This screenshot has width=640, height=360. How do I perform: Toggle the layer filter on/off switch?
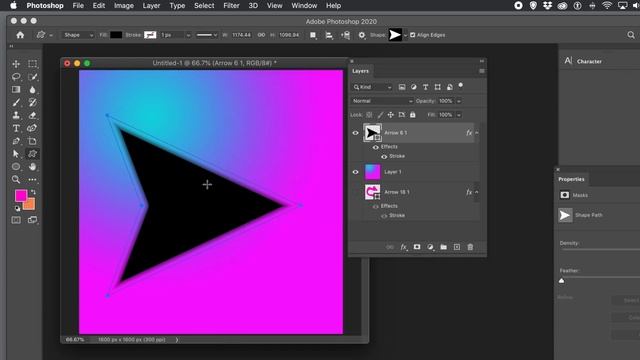point(461,85)
